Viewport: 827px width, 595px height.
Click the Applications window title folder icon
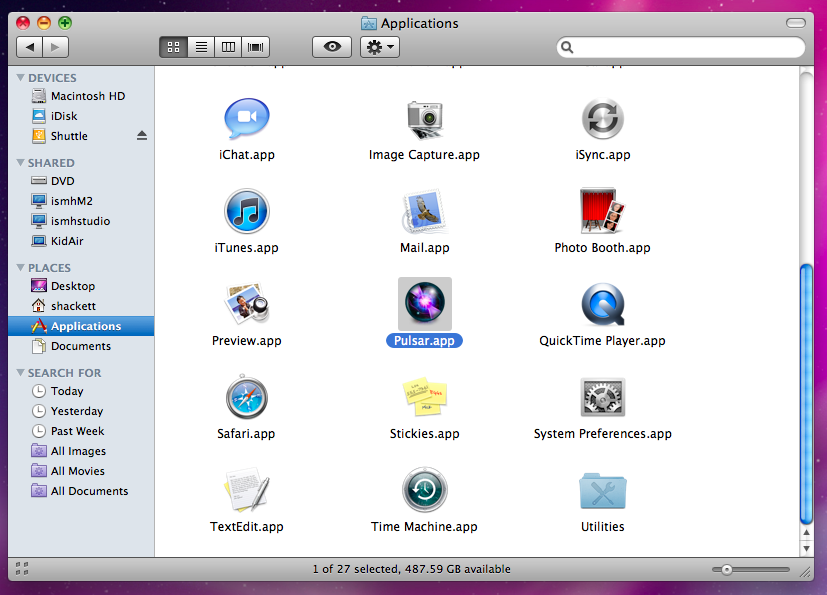point(369,23)
